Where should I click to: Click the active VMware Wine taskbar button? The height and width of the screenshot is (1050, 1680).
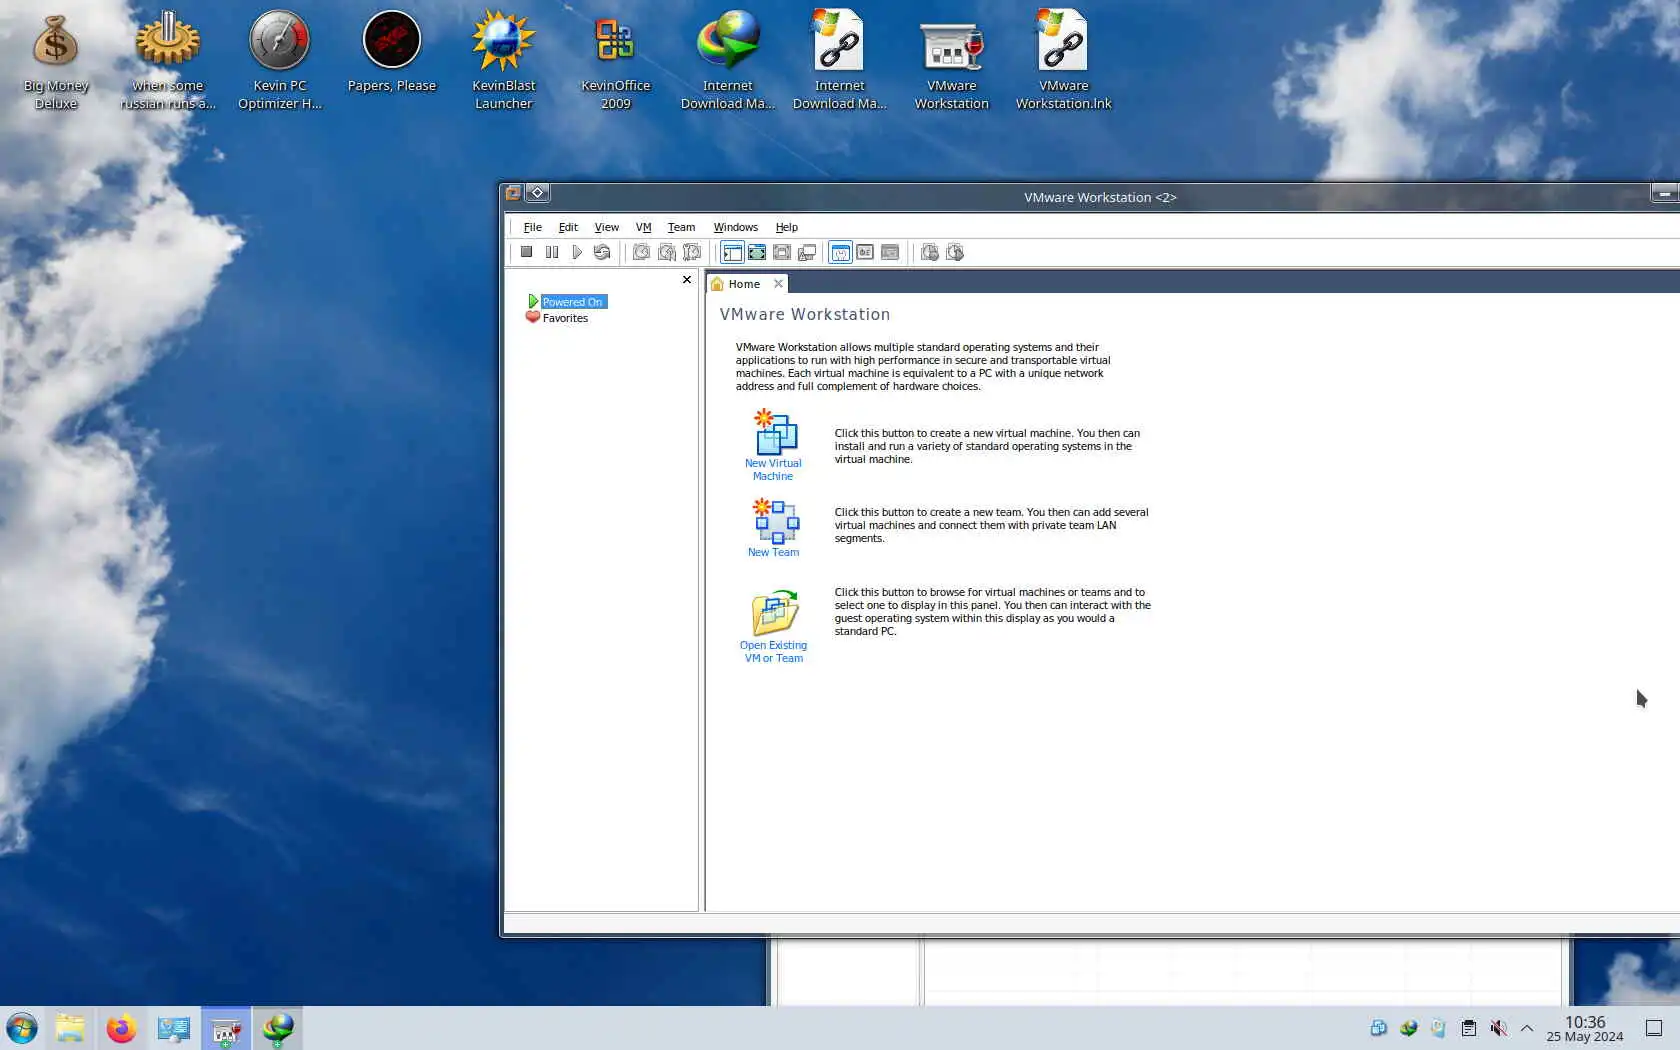[x=226, y=1028]
